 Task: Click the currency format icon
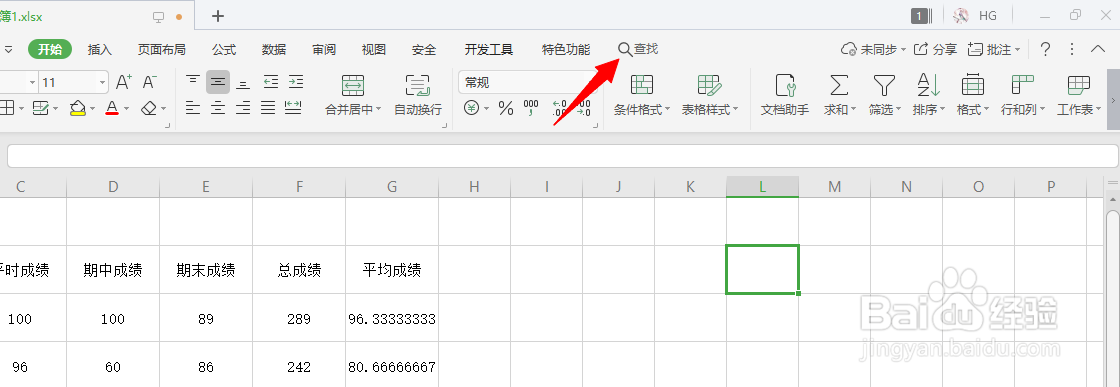click(x=471, y=109)
